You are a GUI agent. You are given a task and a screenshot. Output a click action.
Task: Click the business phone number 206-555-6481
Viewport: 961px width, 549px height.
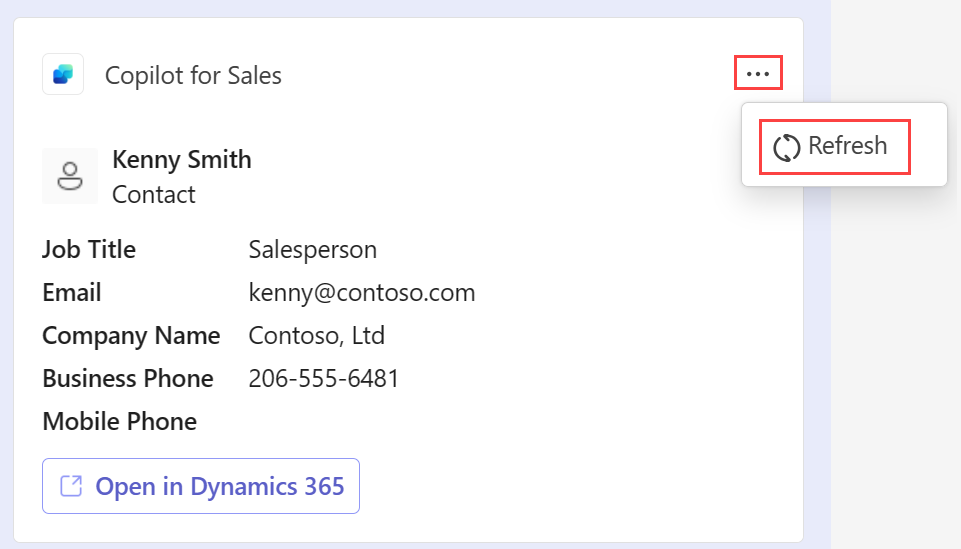[x=323, y=379]
